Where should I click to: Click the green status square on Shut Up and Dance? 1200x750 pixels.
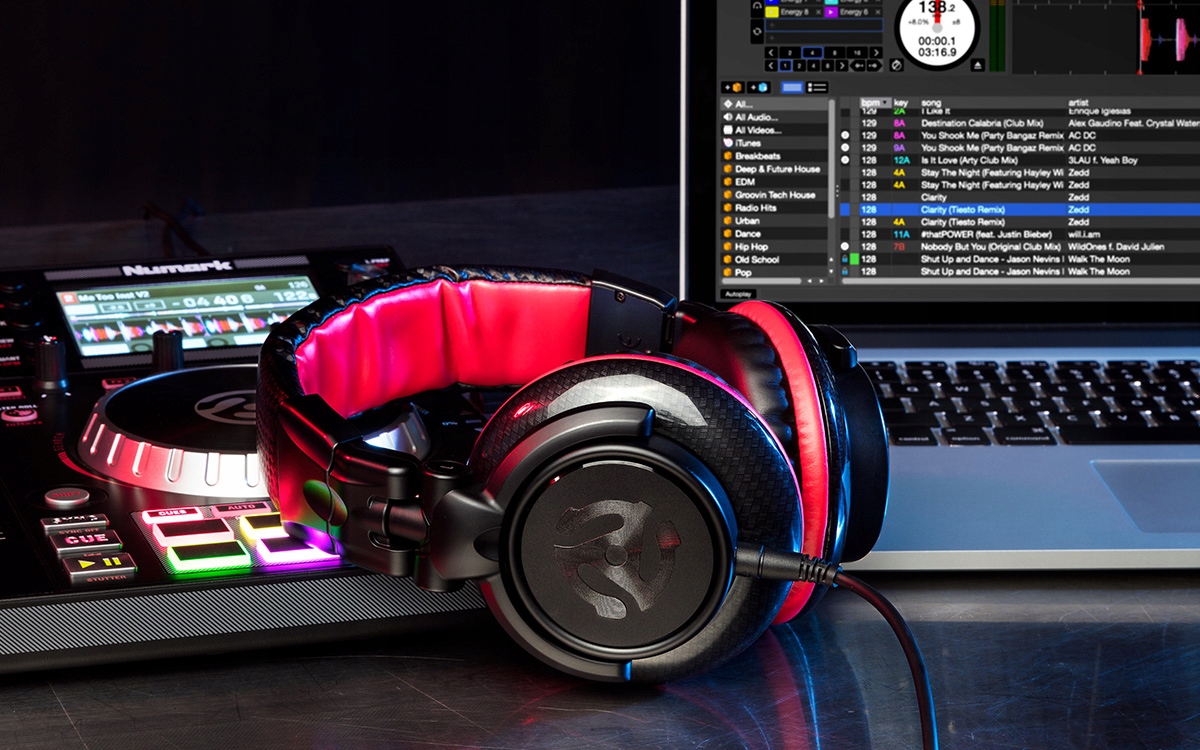pos(854,259)
